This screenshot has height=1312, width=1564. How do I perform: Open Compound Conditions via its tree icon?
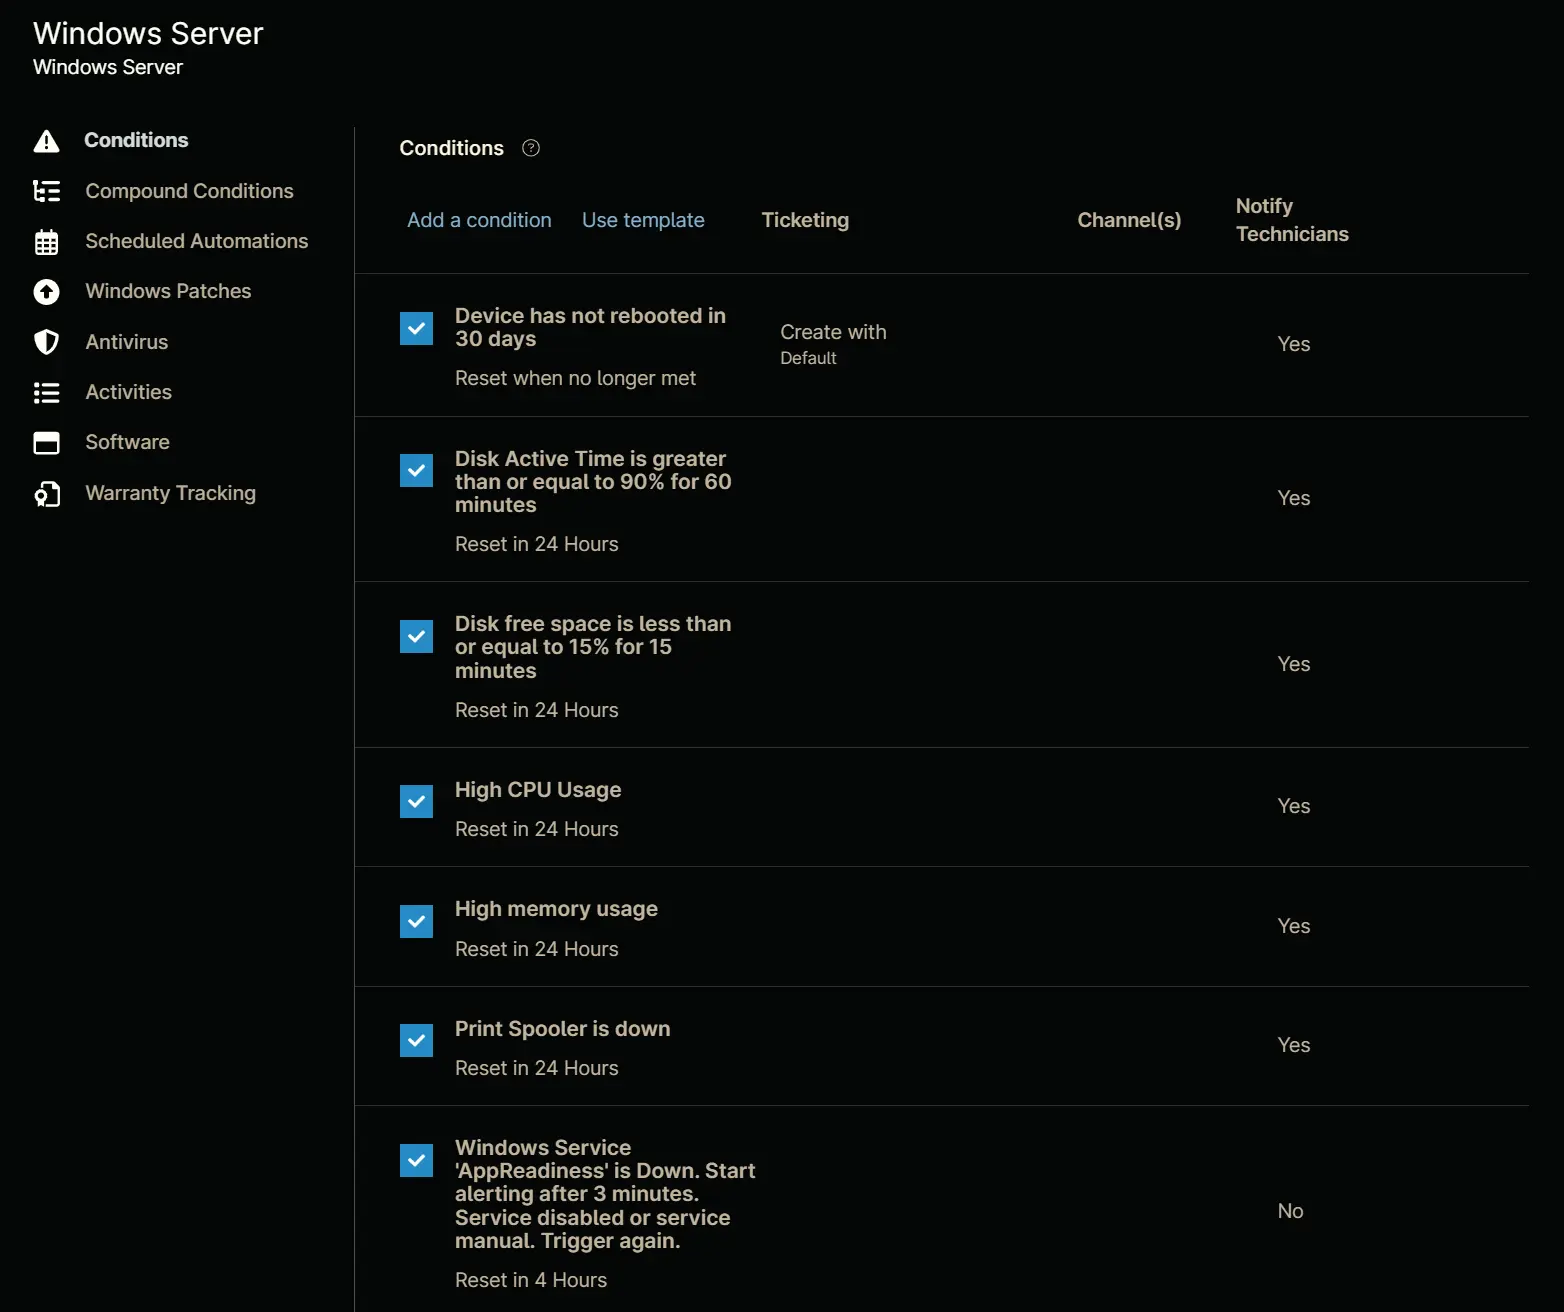click(x=46, y=191)
